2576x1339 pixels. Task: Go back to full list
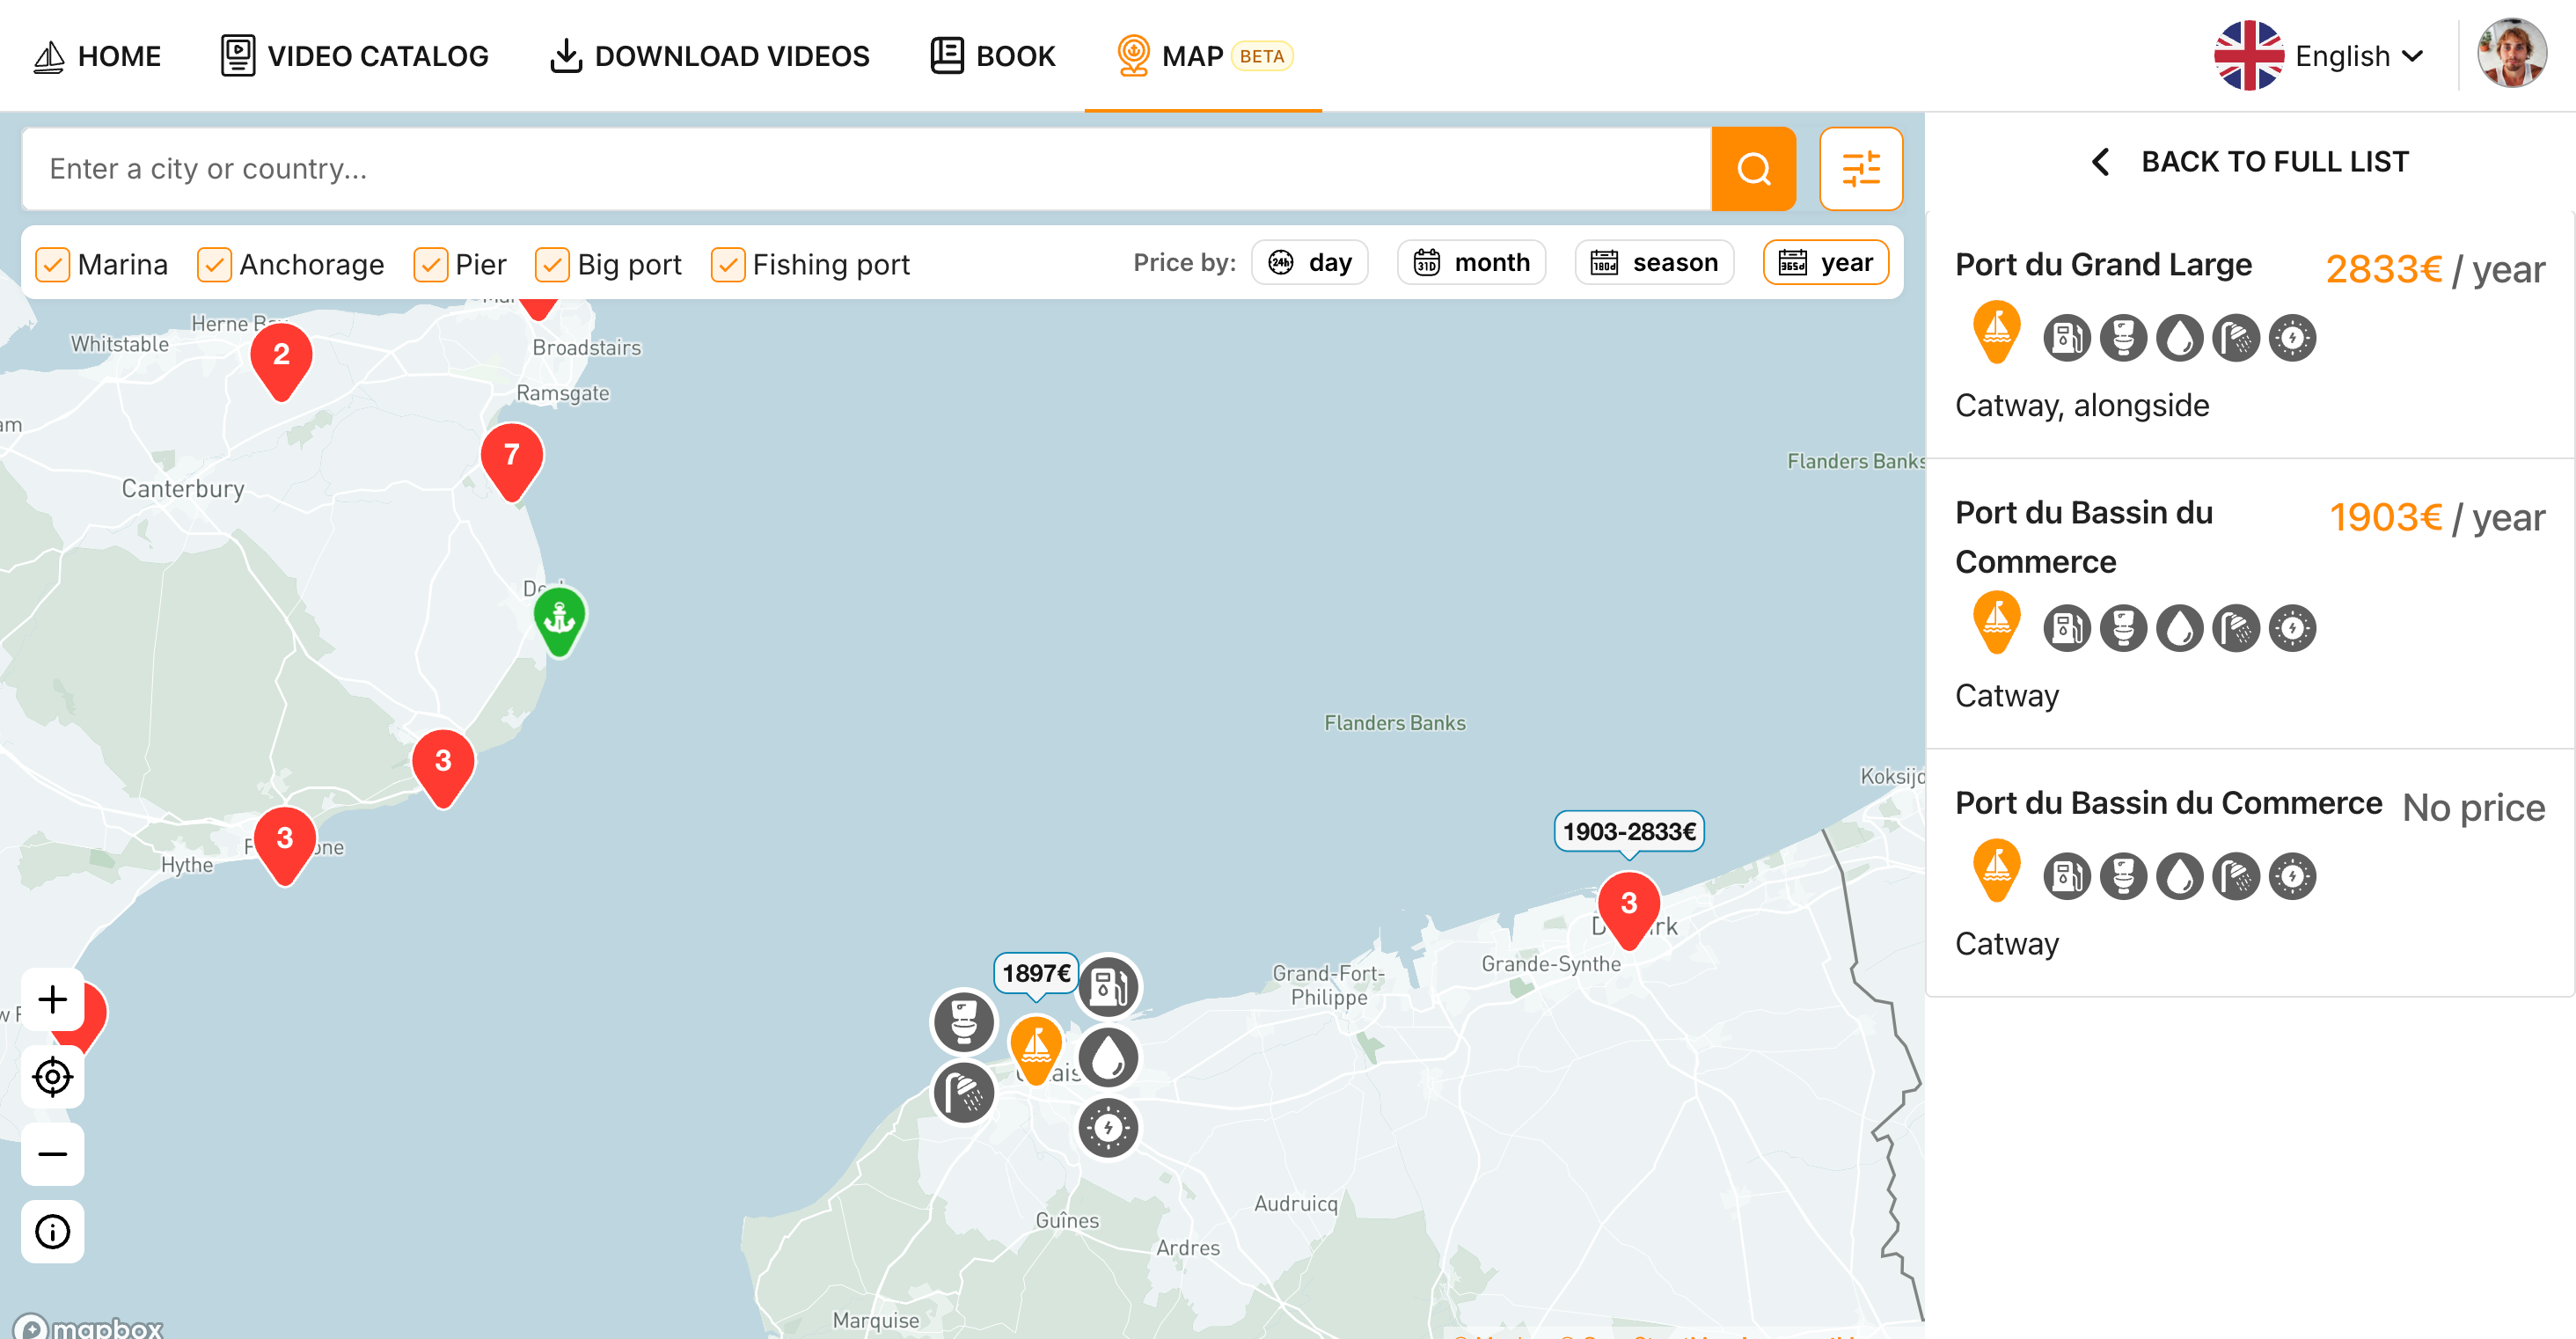pyautogui.click(x=2250, y=161)
